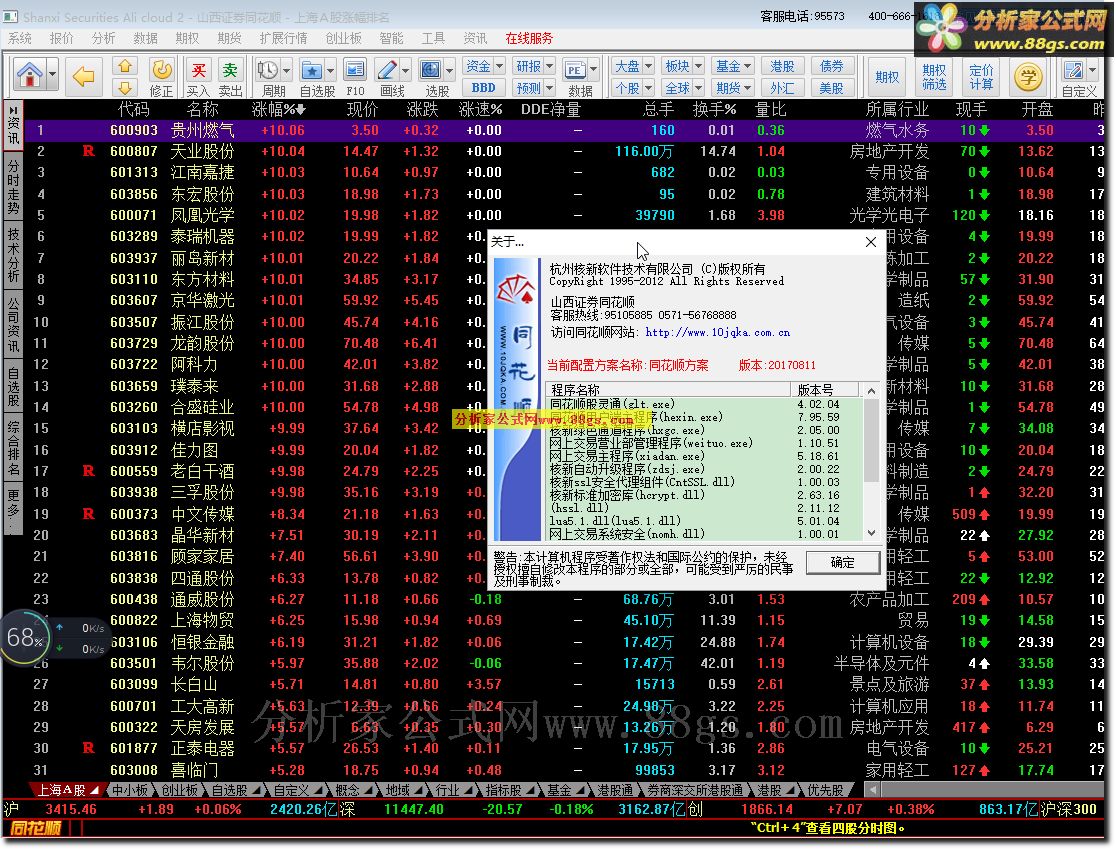Open the PE 数据 toolbar icon
Screen dimensions: 1116x849
575,70
